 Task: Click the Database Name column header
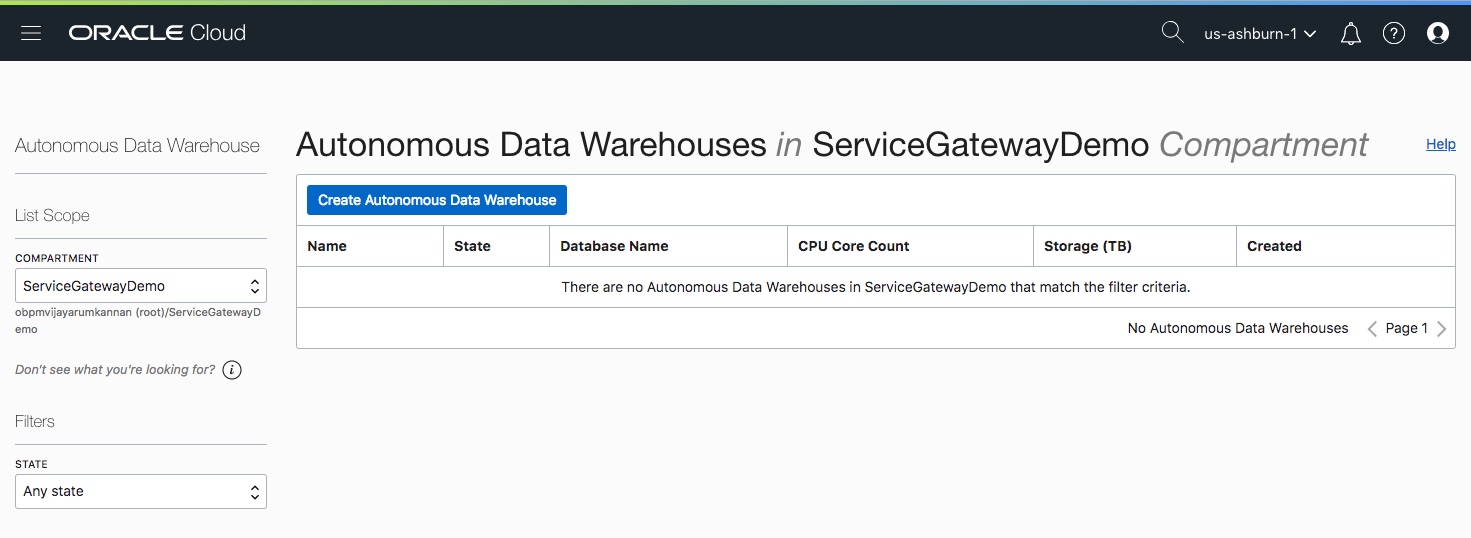click(614, 246)
